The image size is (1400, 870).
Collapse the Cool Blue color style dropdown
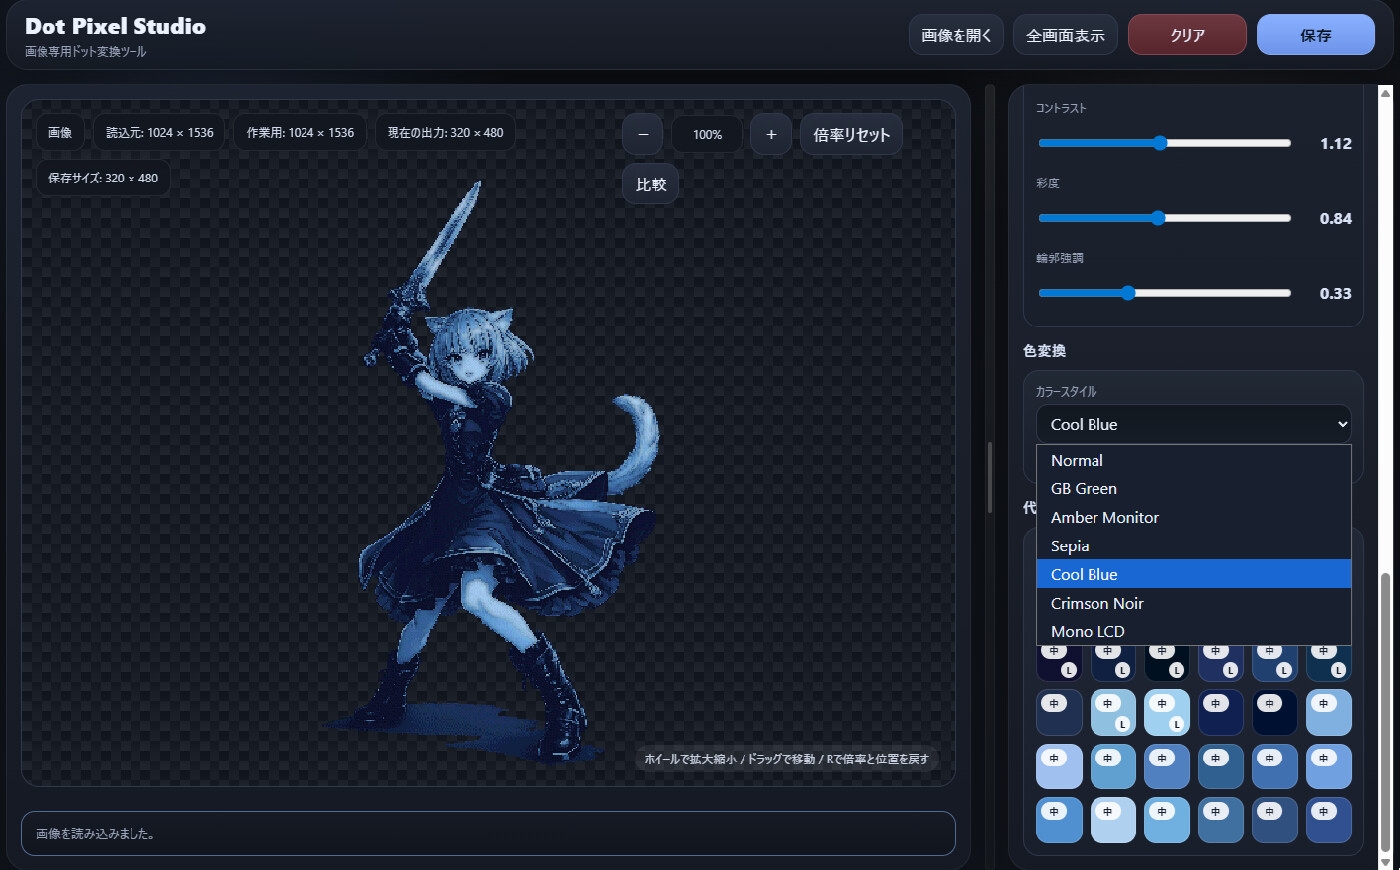point(1193,424)
